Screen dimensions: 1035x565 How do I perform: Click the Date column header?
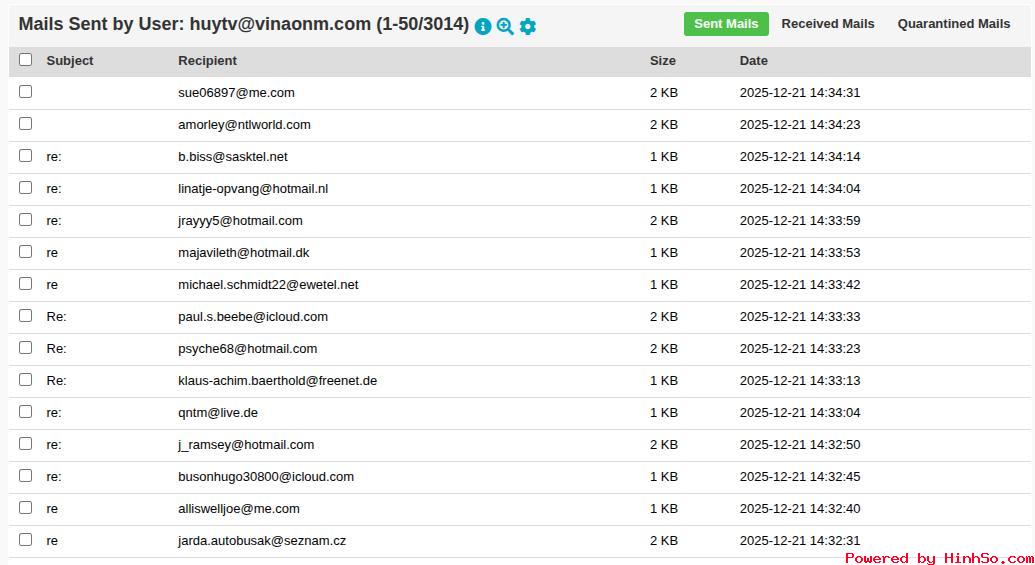click(753, 61)
